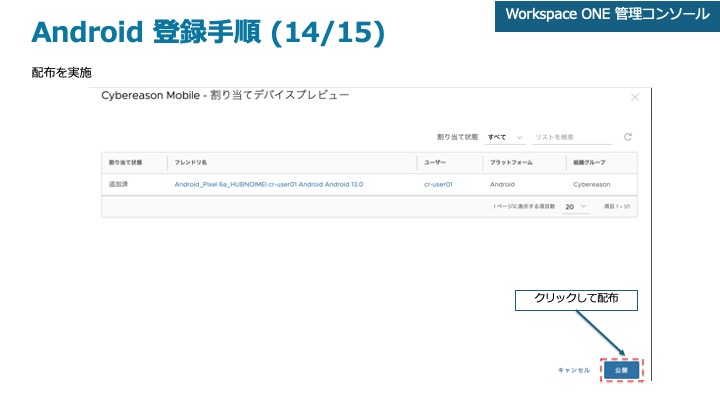This screenshot has width=720, height=405.
Task: Click the 公開 publish button
Action: 621,370
